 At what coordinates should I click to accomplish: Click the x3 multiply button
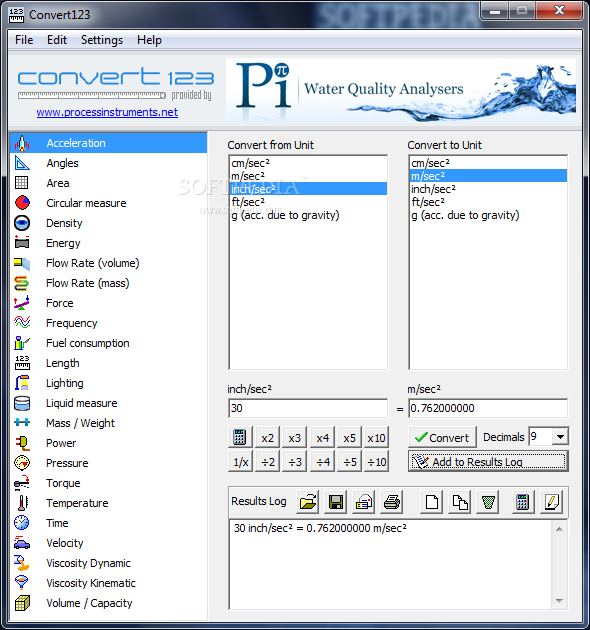point(295,437)
